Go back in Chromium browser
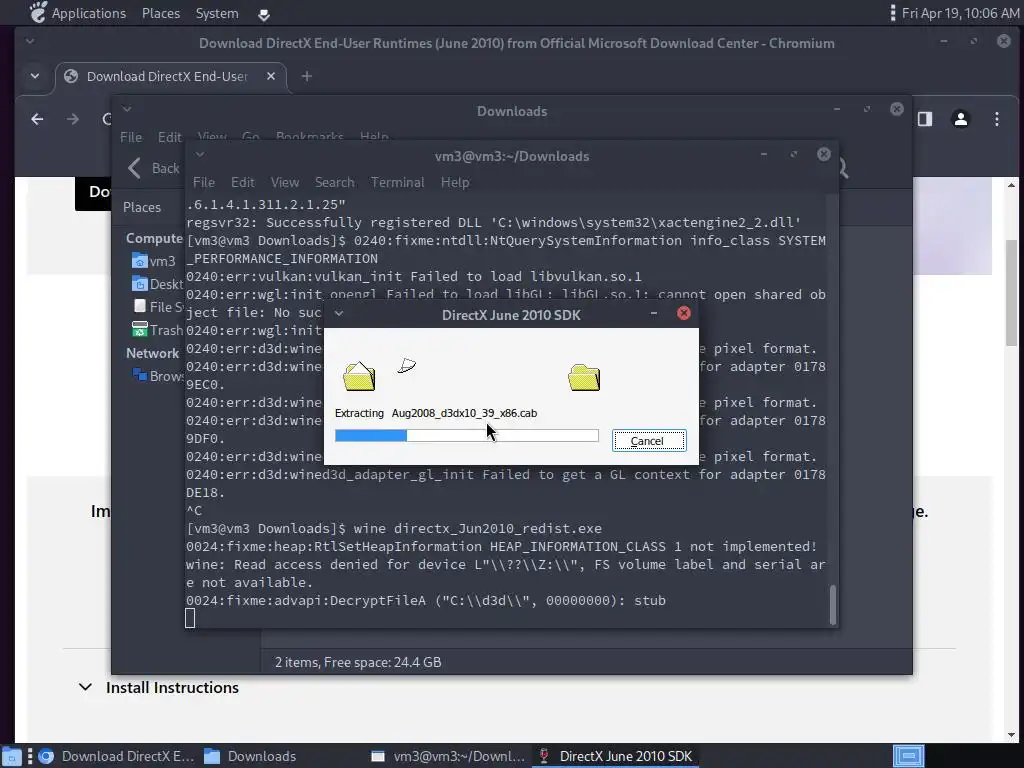This screenshot has height=768, width=1024. 37,119
